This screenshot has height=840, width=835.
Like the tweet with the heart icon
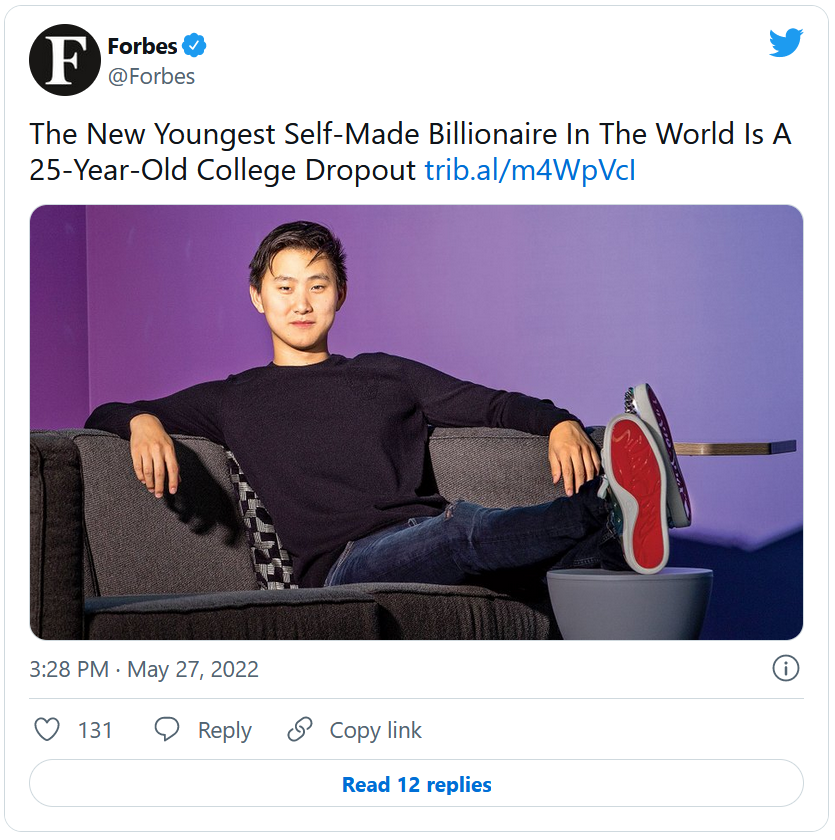(x=47, y=730)
